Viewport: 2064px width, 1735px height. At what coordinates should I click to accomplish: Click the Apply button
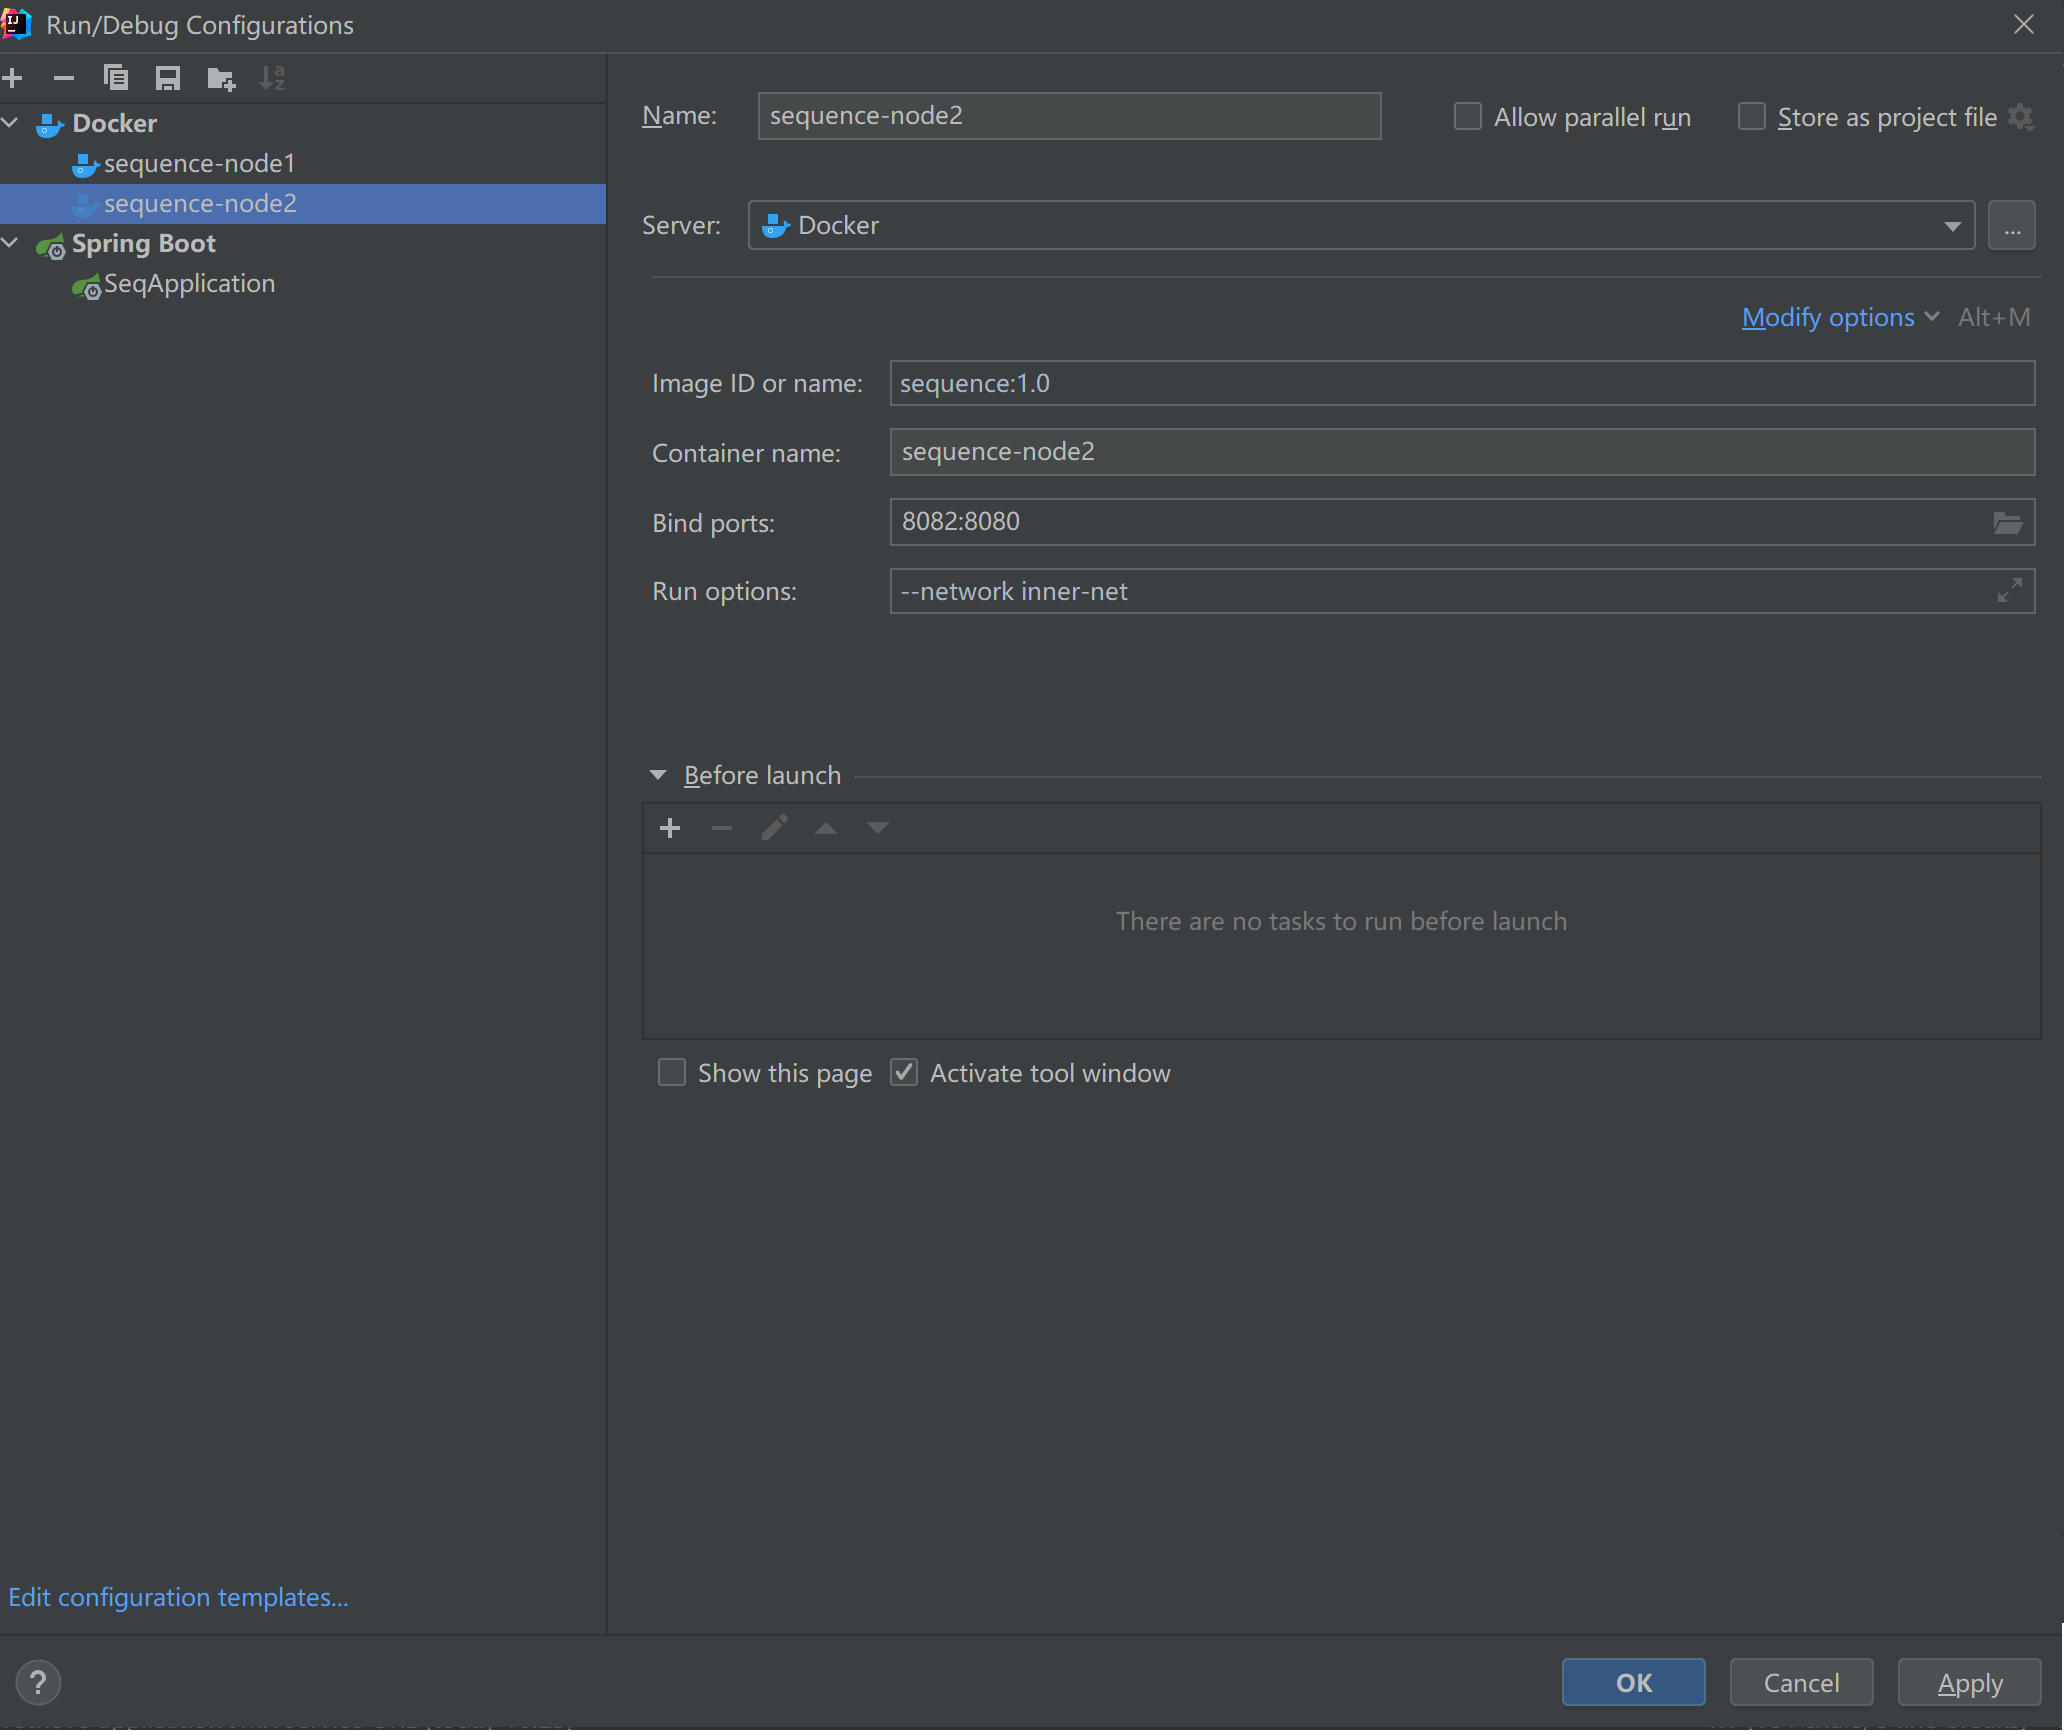click(x=1969, y=1683)
